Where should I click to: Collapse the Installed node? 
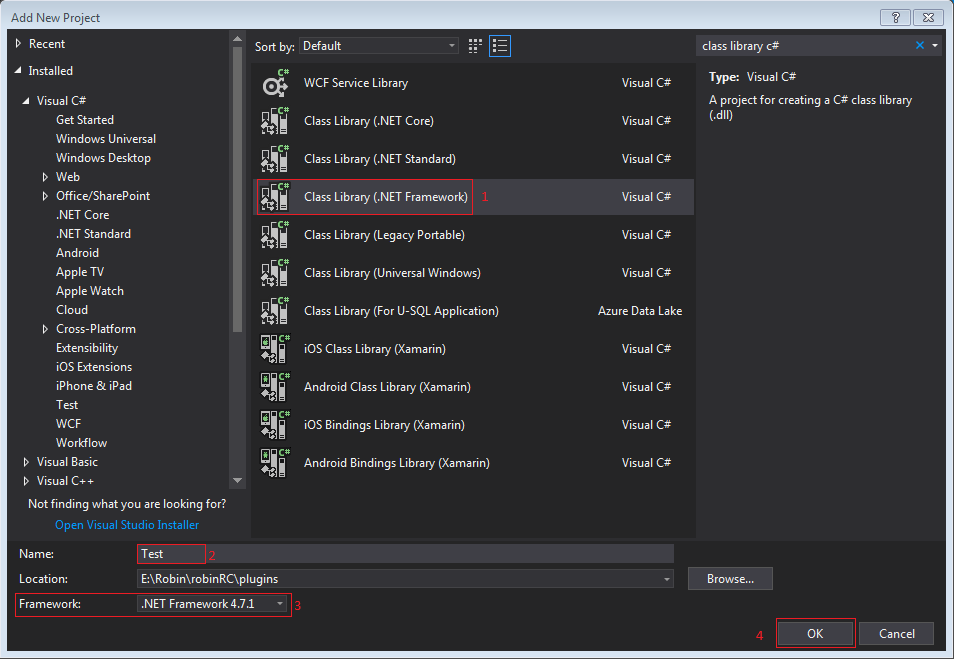tap(18, 71)
